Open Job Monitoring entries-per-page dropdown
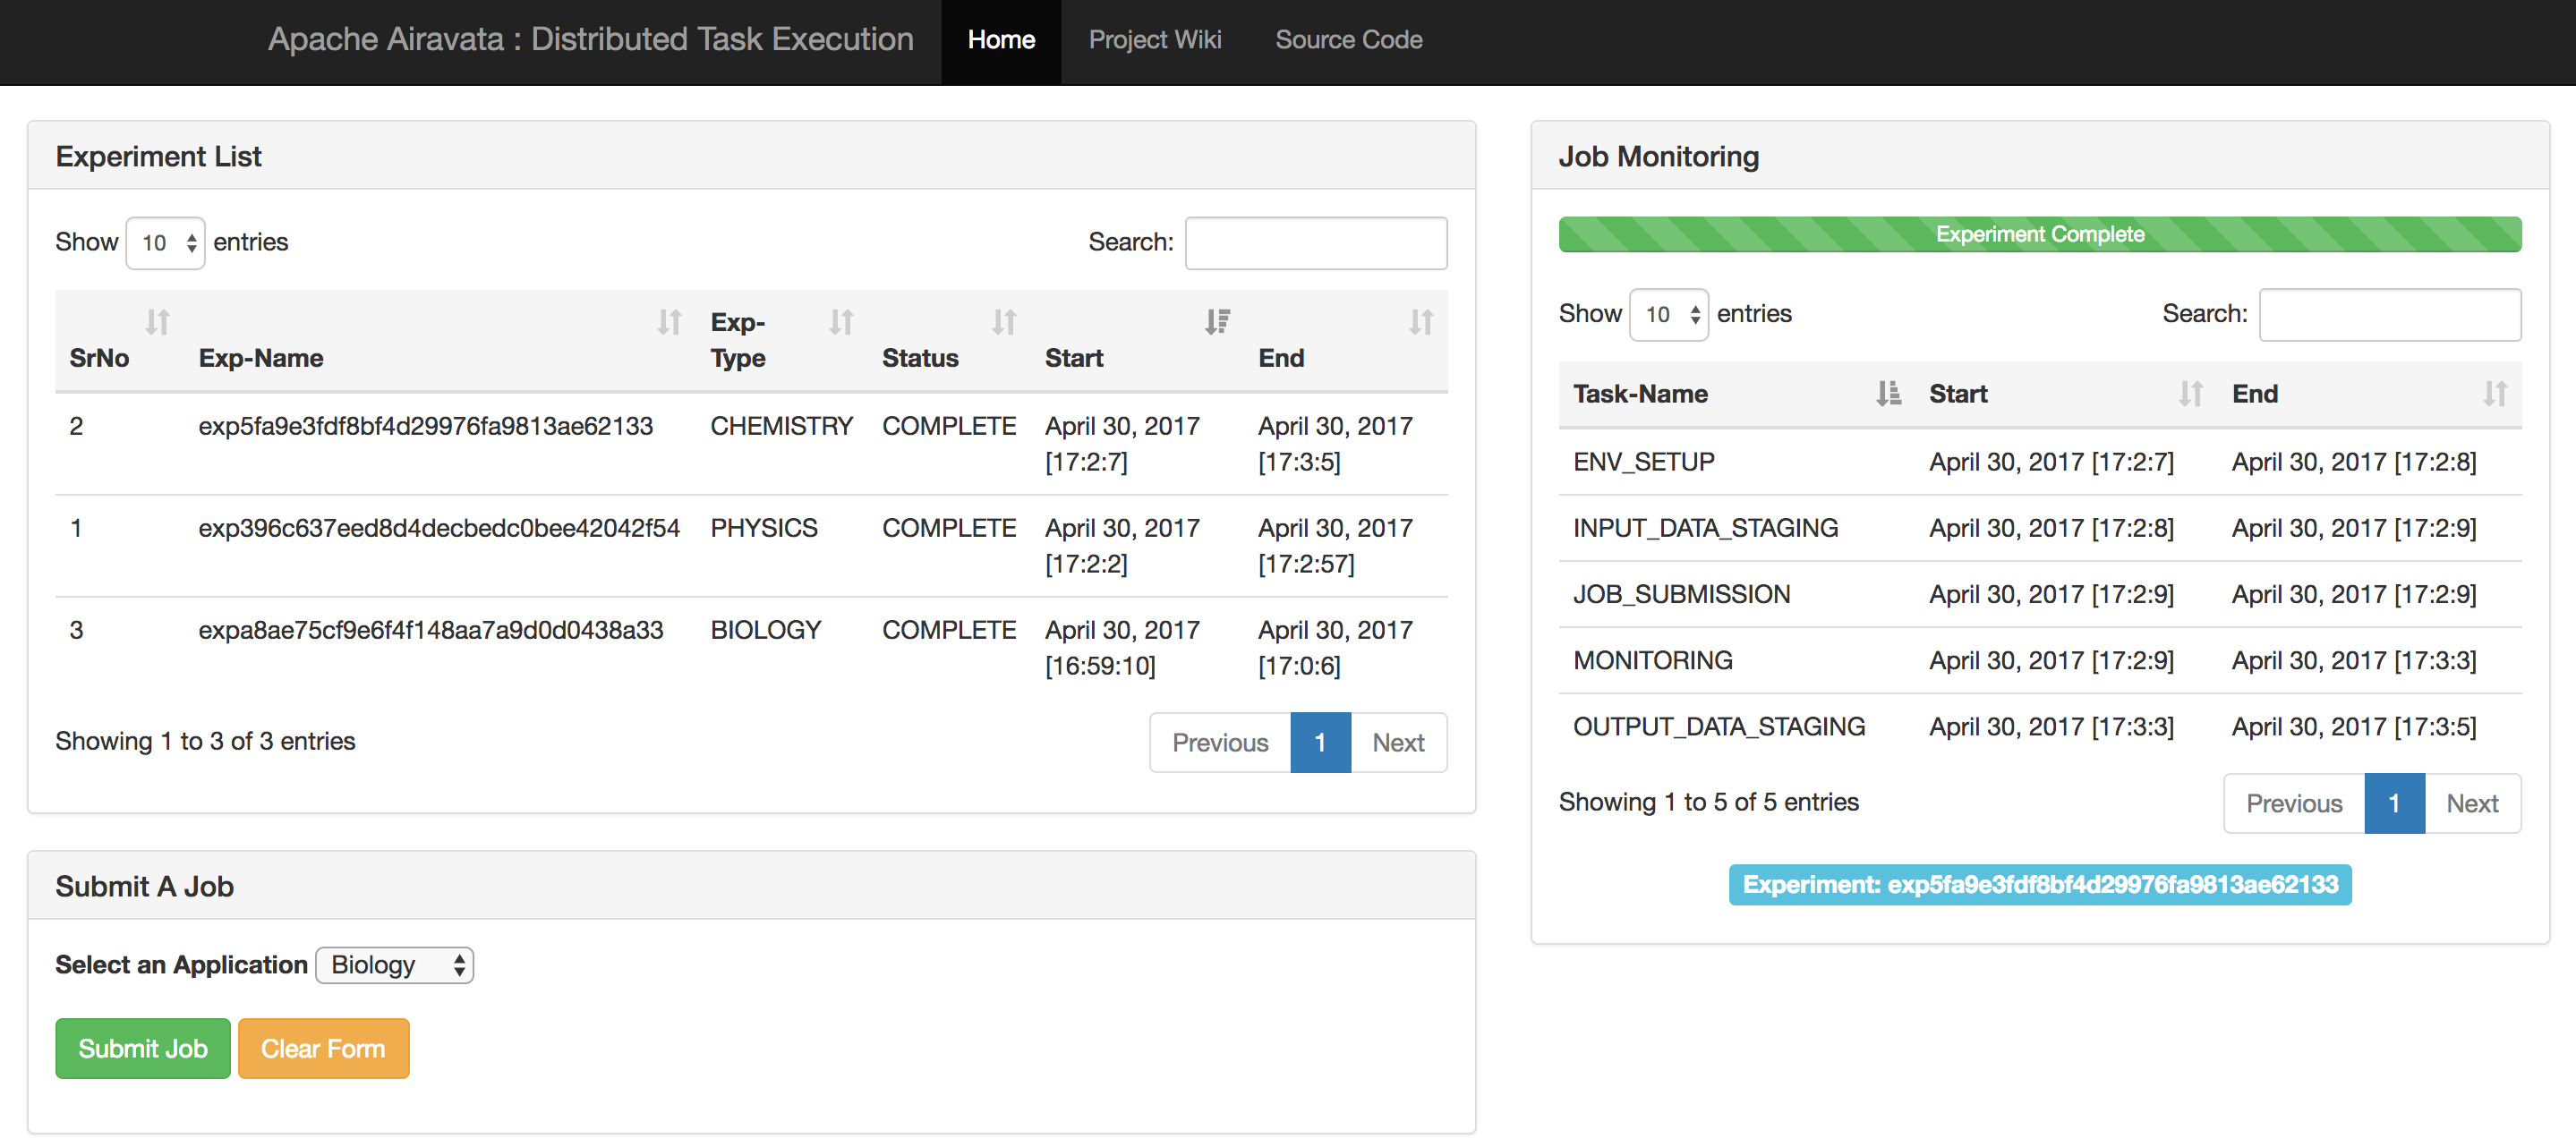Screen dimensions: 2576x1147 1669,315
